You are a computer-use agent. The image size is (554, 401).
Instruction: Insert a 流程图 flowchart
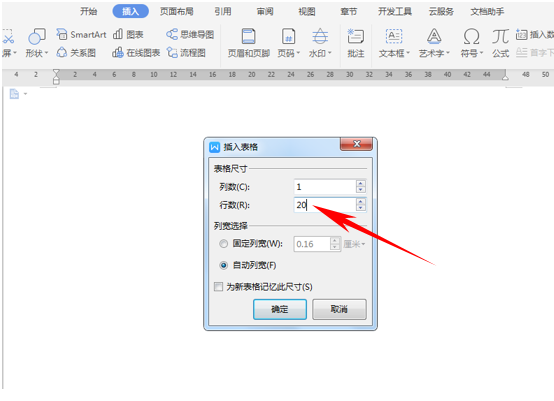pyautogui.click(x=186, y=53)
